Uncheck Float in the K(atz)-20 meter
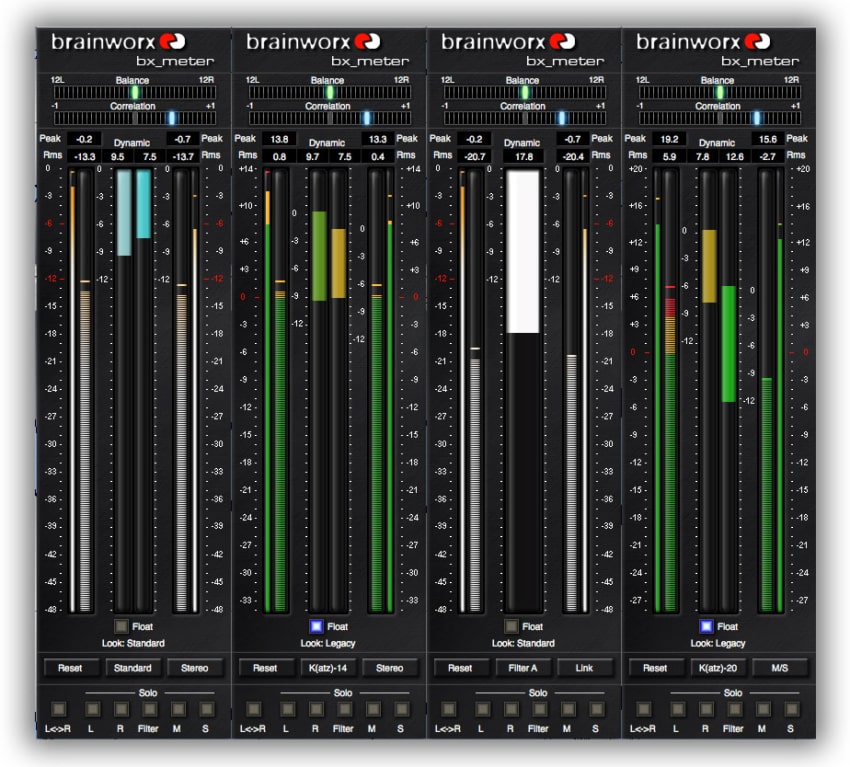Screen dimensions: 850x767 point(706,626)
